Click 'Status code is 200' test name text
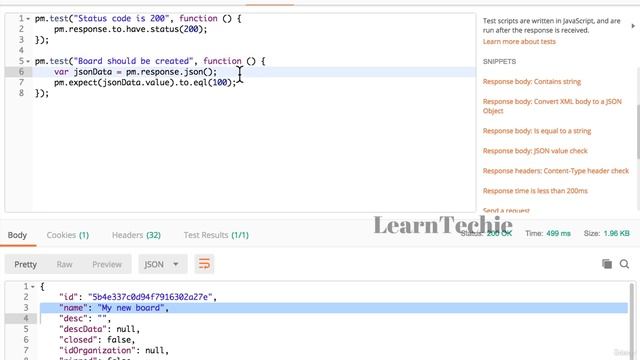640x360 pixels. coord(121,19)
